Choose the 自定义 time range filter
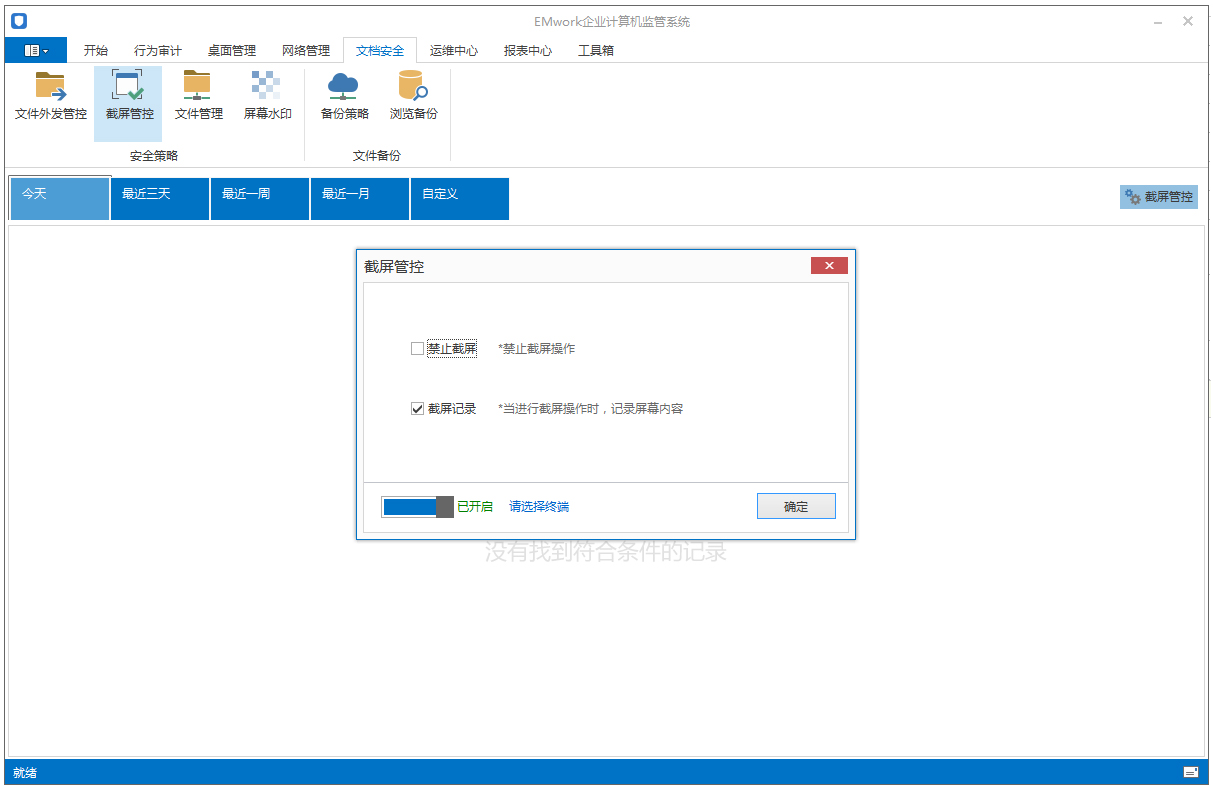The height and width of the screenshot is (789, 1213). 459,198
